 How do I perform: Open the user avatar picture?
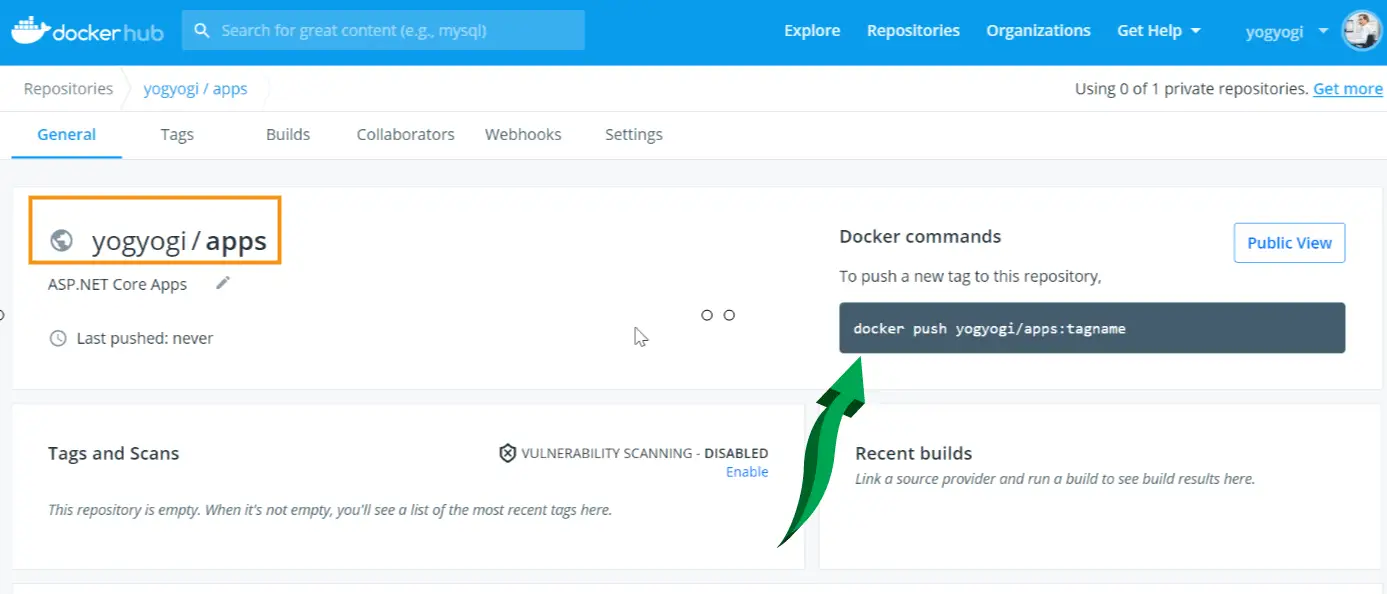pyautogui.click(x=1360, y=31)
